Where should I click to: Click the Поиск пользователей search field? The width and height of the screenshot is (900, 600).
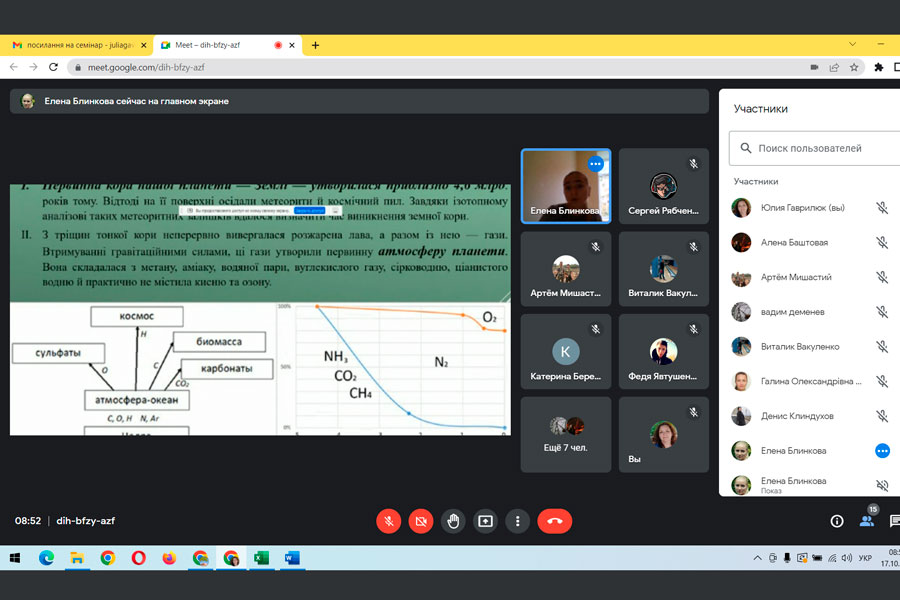[815, 148]
